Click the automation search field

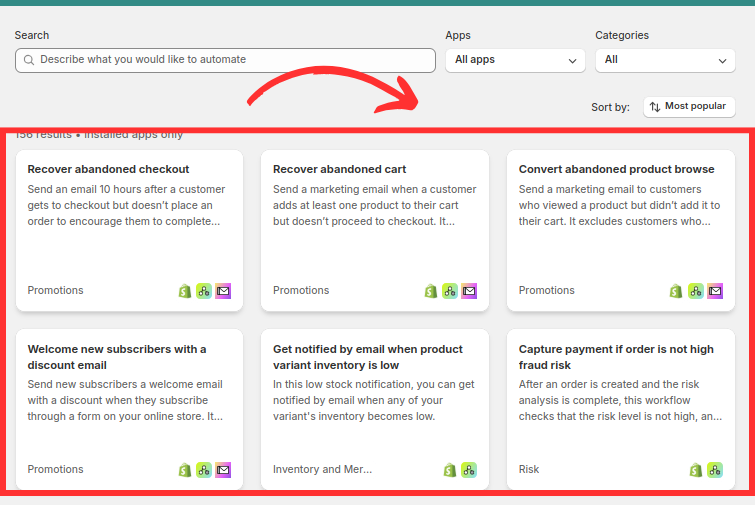pos(235,60)
